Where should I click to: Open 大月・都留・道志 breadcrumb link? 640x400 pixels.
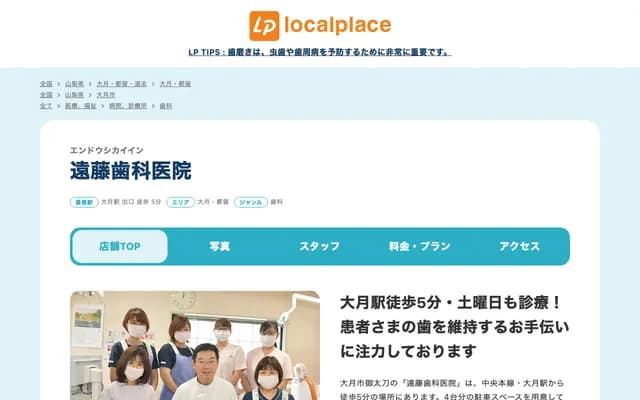point(122,84)
